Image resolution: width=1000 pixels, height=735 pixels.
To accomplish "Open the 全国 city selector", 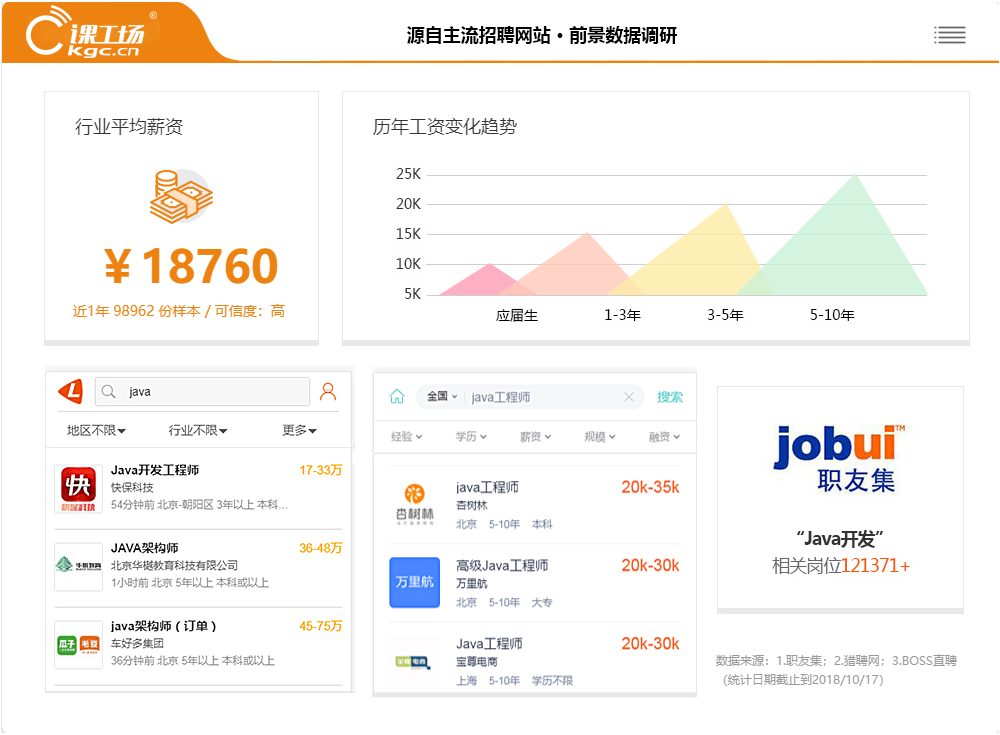I will click(x=441, y=397).
